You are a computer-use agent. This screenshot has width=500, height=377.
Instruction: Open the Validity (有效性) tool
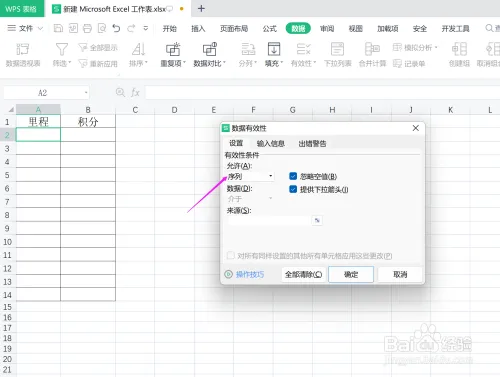tap(303, 55)
